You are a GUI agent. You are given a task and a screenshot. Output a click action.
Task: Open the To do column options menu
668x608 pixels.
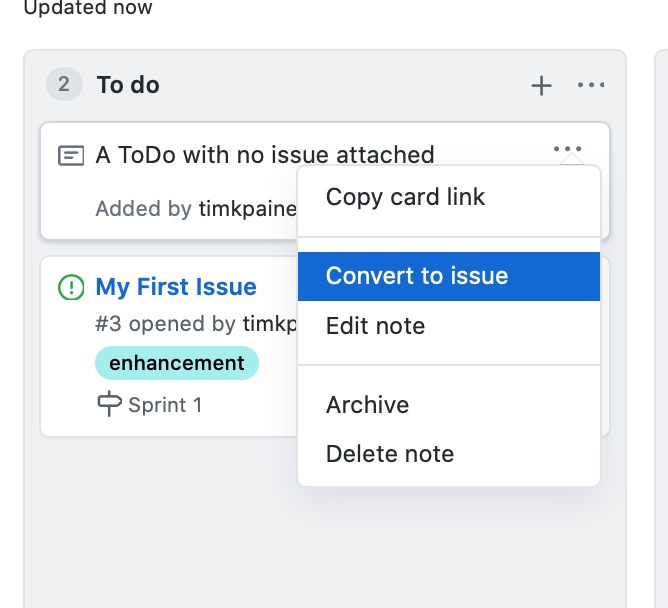590,85
